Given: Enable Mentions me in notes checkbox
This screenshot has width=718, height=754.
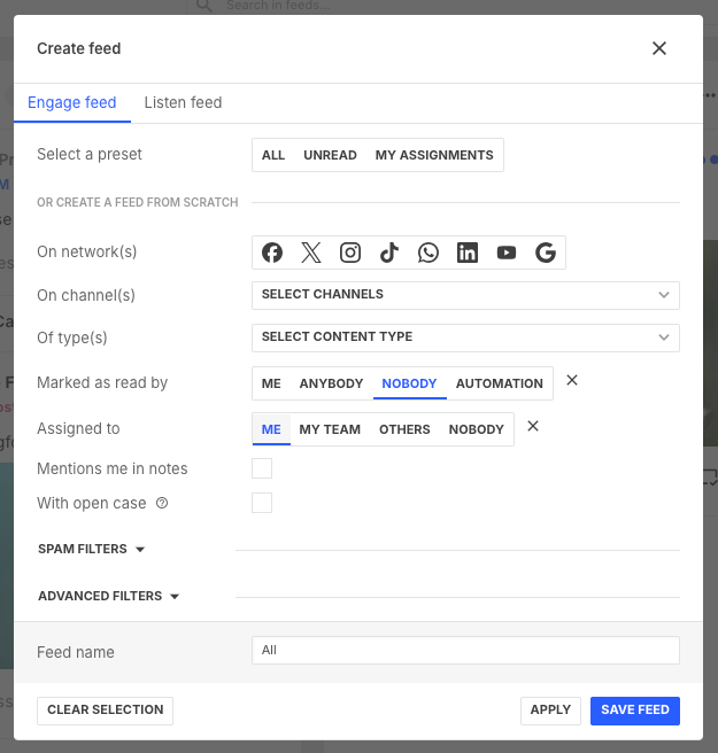Looking at the screenshot, I should (262, 468).
